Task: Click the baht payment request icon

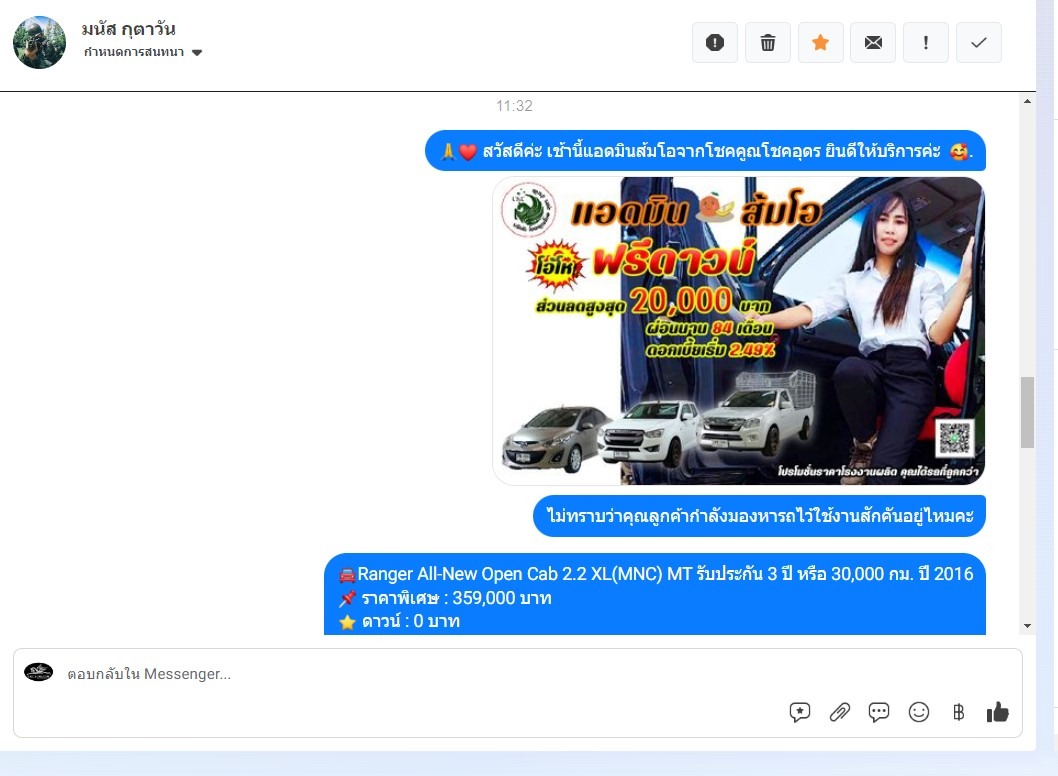Action: 958,712
